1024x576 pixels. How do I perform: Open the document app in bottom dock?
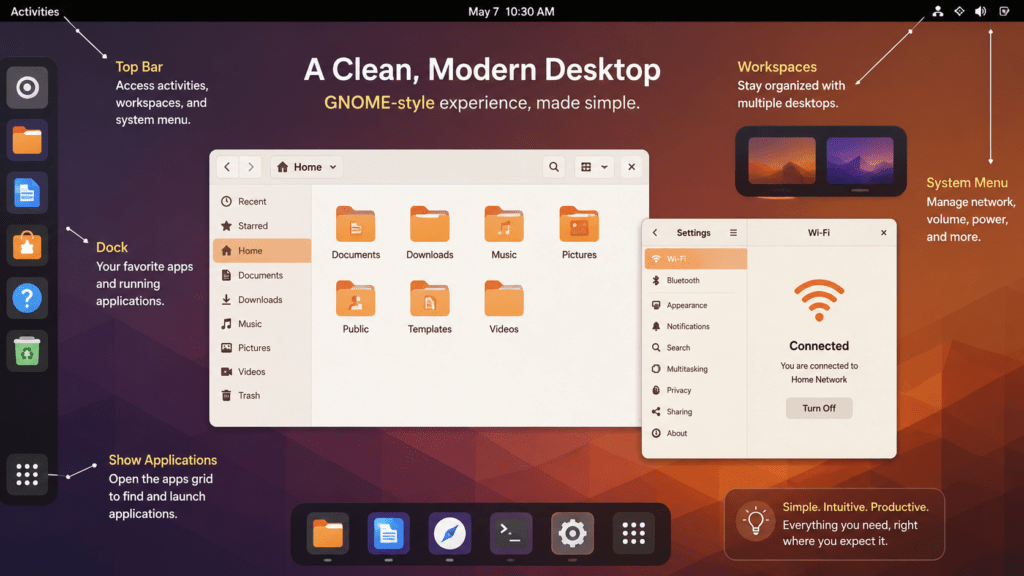389,534
